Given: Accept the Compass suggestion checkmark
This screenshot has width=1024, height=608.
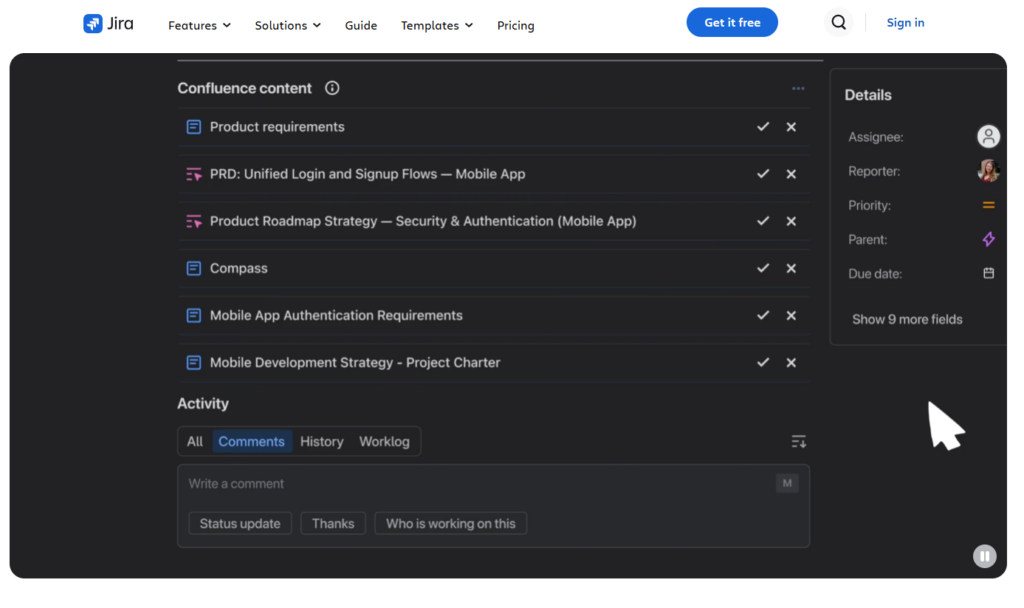Looking at the screenshot, I should pyautogui.click(x=763, y=268).
